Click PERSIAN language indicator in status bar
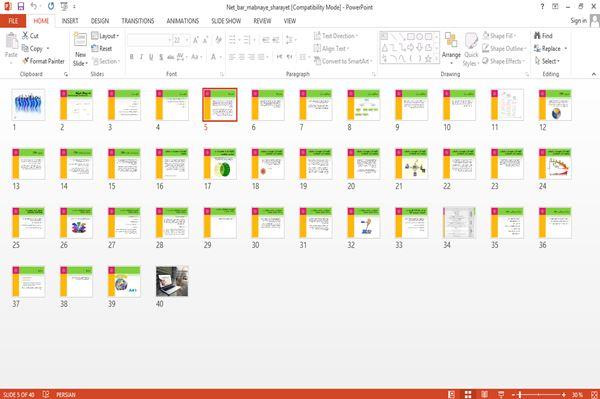The image size is (600, 399). pos(66,394)
